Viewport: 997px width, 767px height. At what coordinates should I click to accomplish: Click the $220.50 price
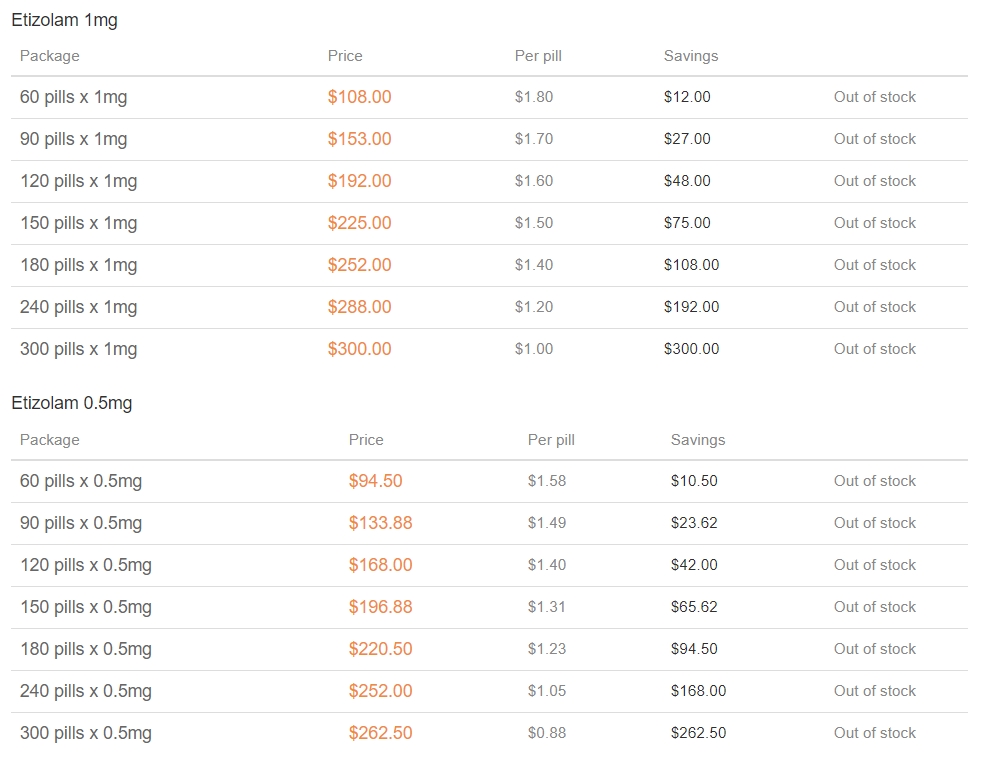[x=380, y=649]
